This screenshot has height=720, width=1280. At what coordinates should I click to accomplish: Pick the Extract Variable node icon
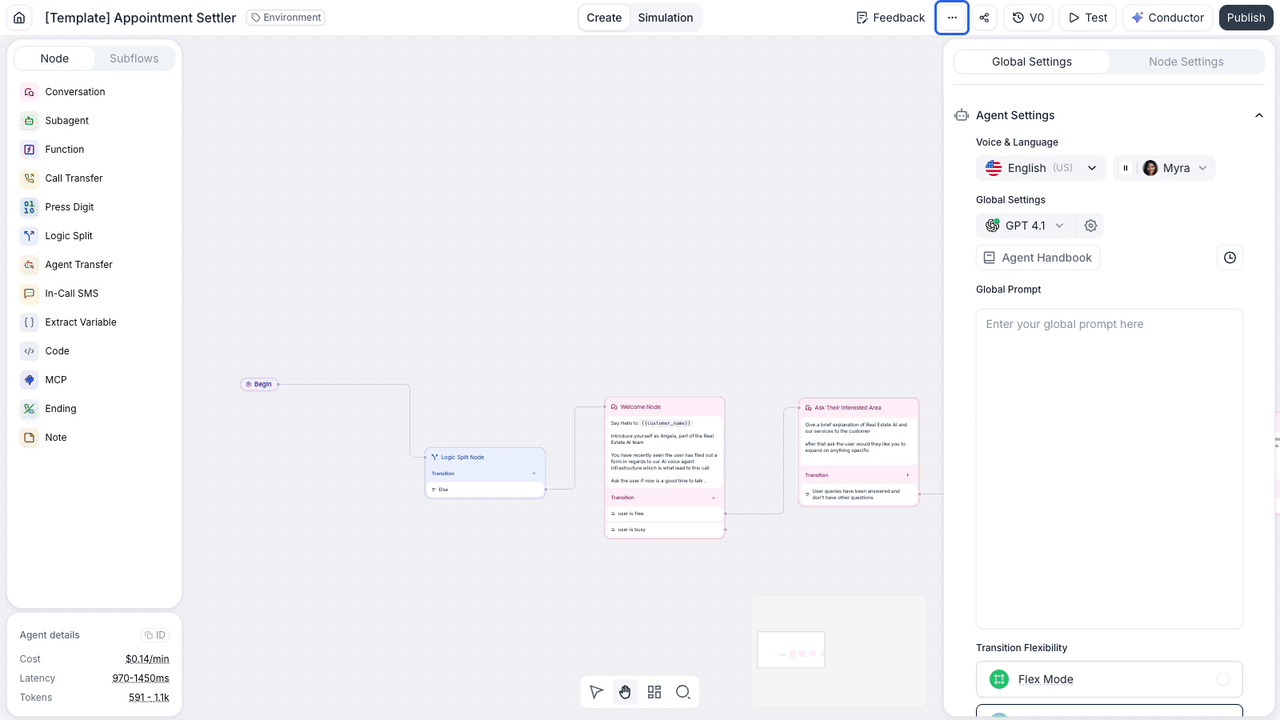[29, 322]
